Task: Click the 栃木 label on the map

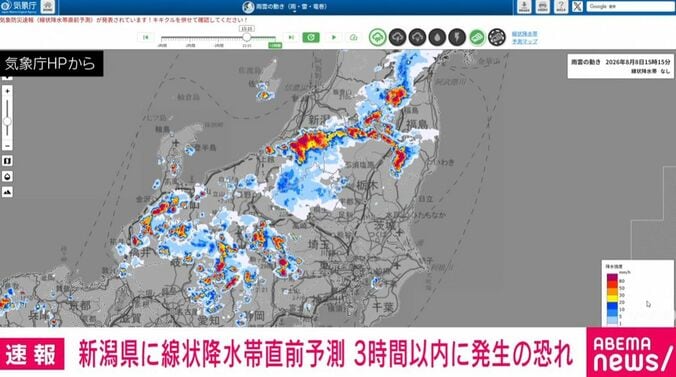Action: [x=367, y=185]
